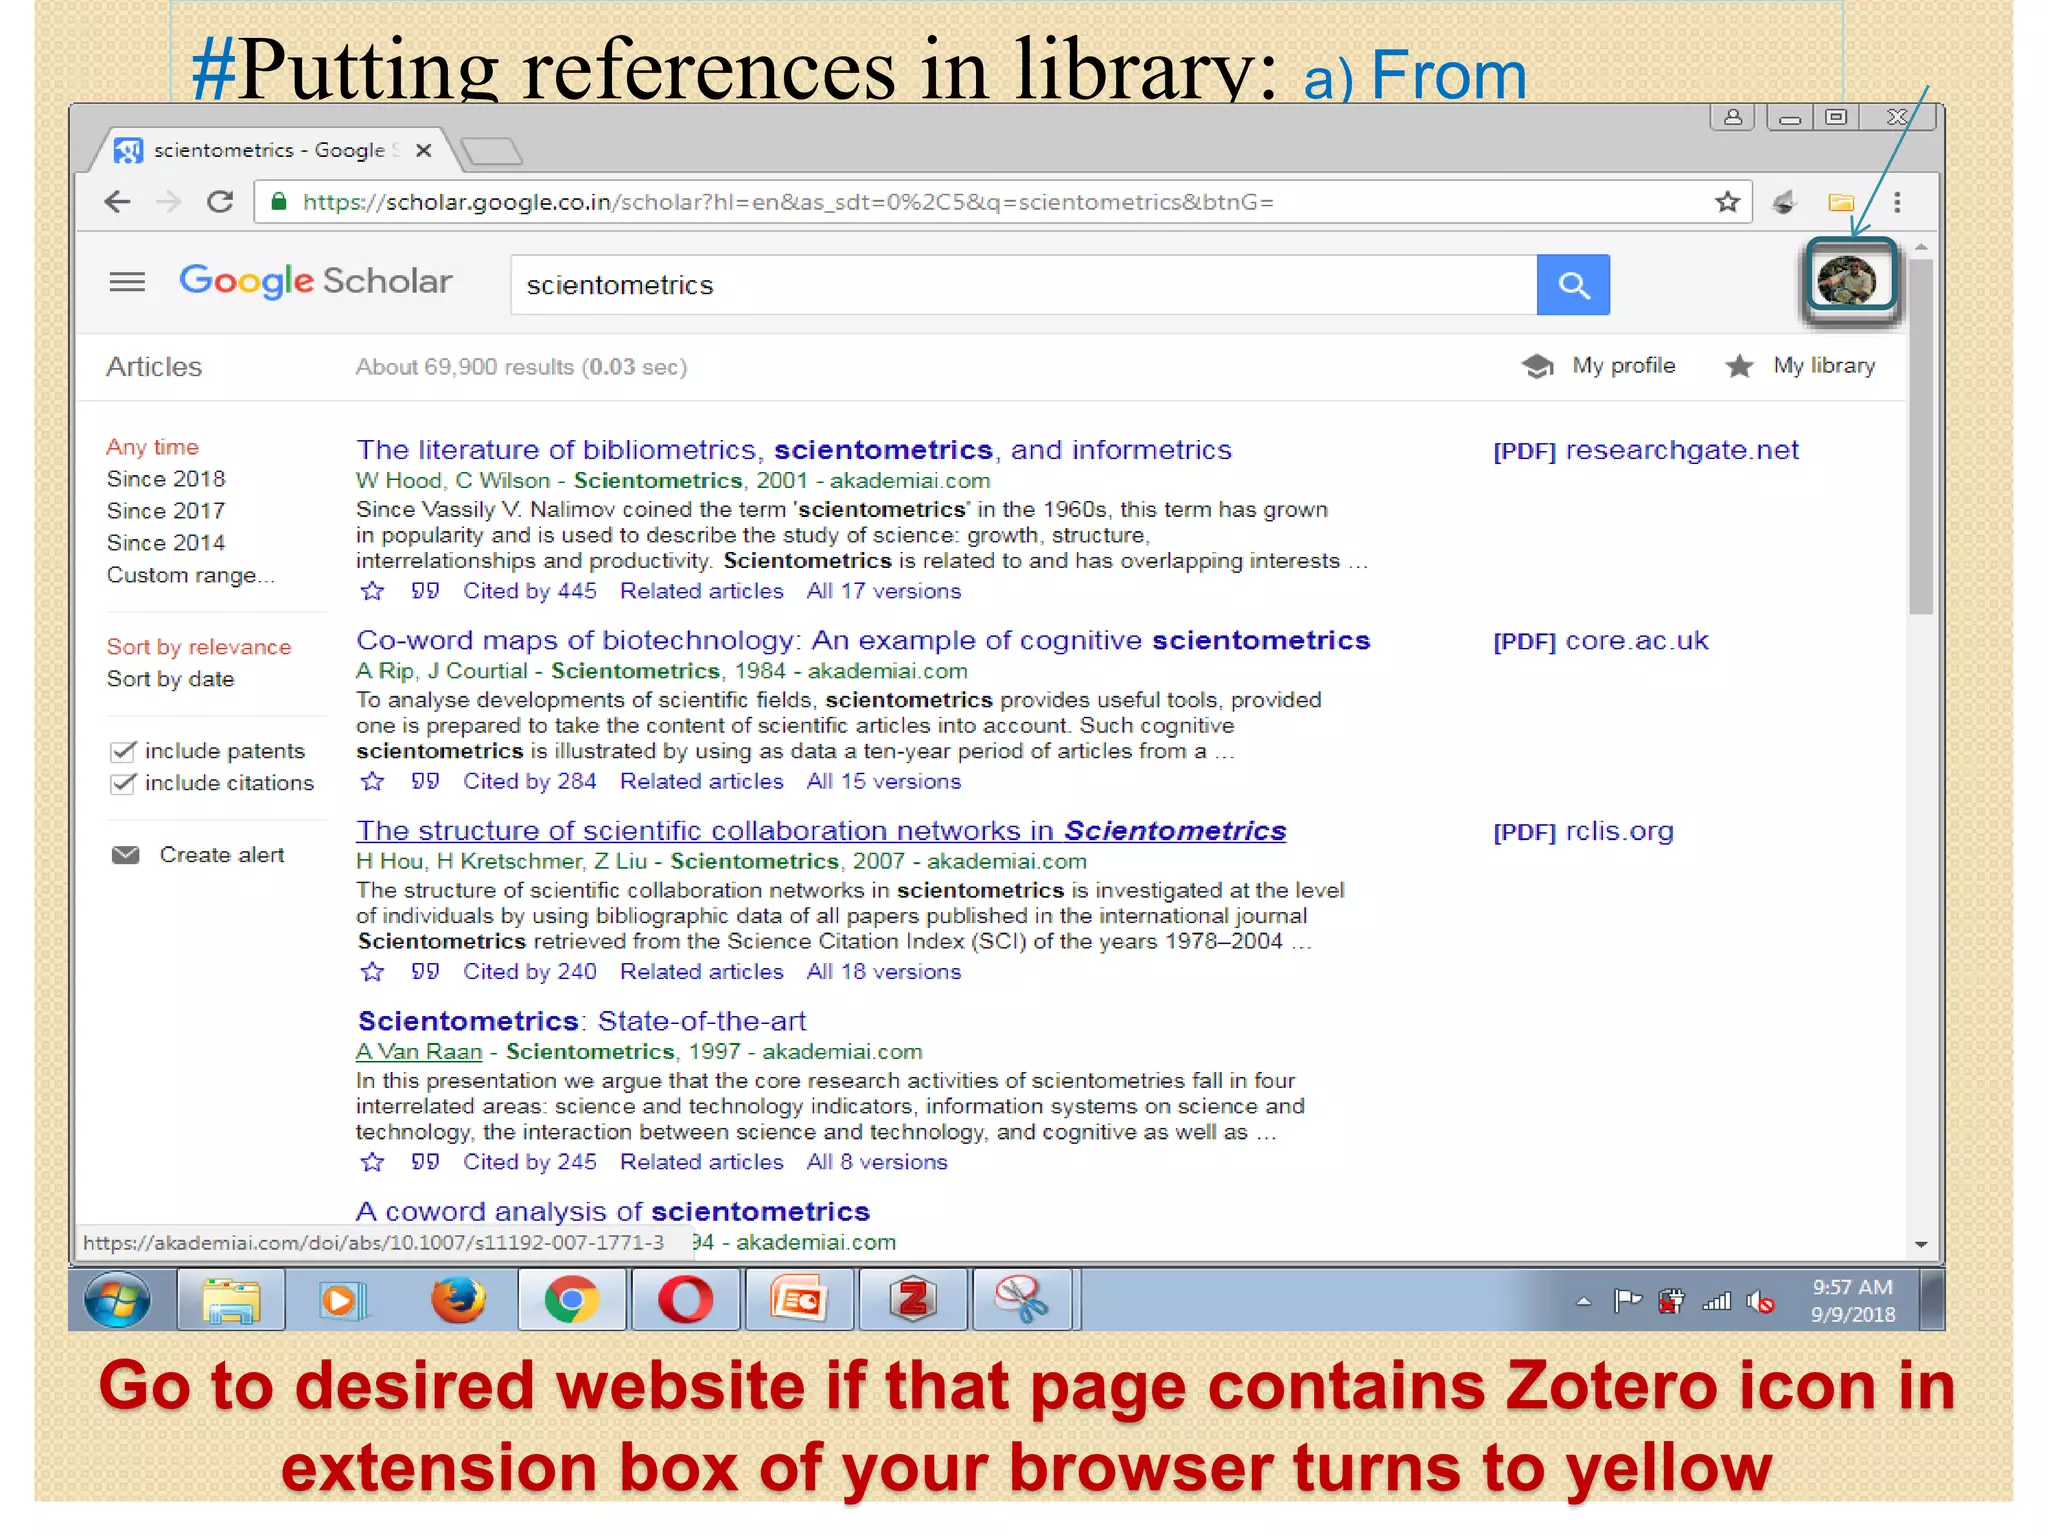Switch to Chrome in the taskbar
Viewport: 2048px width, 1536px height.
coord(572,1300)
